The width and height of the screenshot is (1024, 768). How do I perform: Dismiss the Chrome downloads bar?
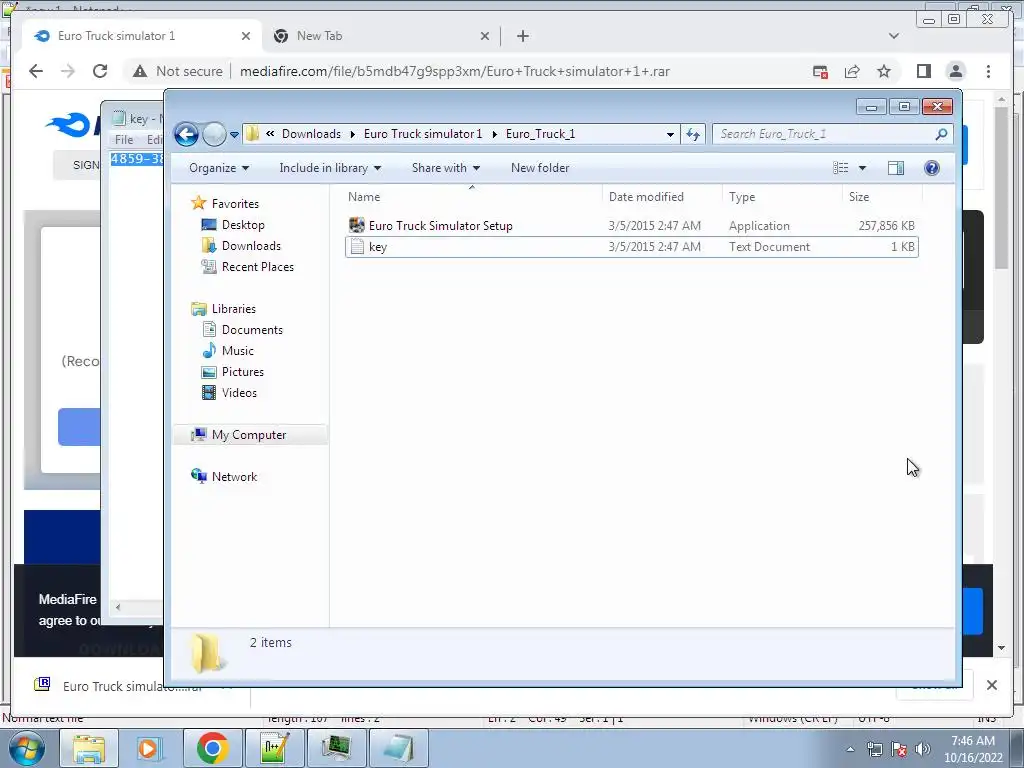coord(991,685)
